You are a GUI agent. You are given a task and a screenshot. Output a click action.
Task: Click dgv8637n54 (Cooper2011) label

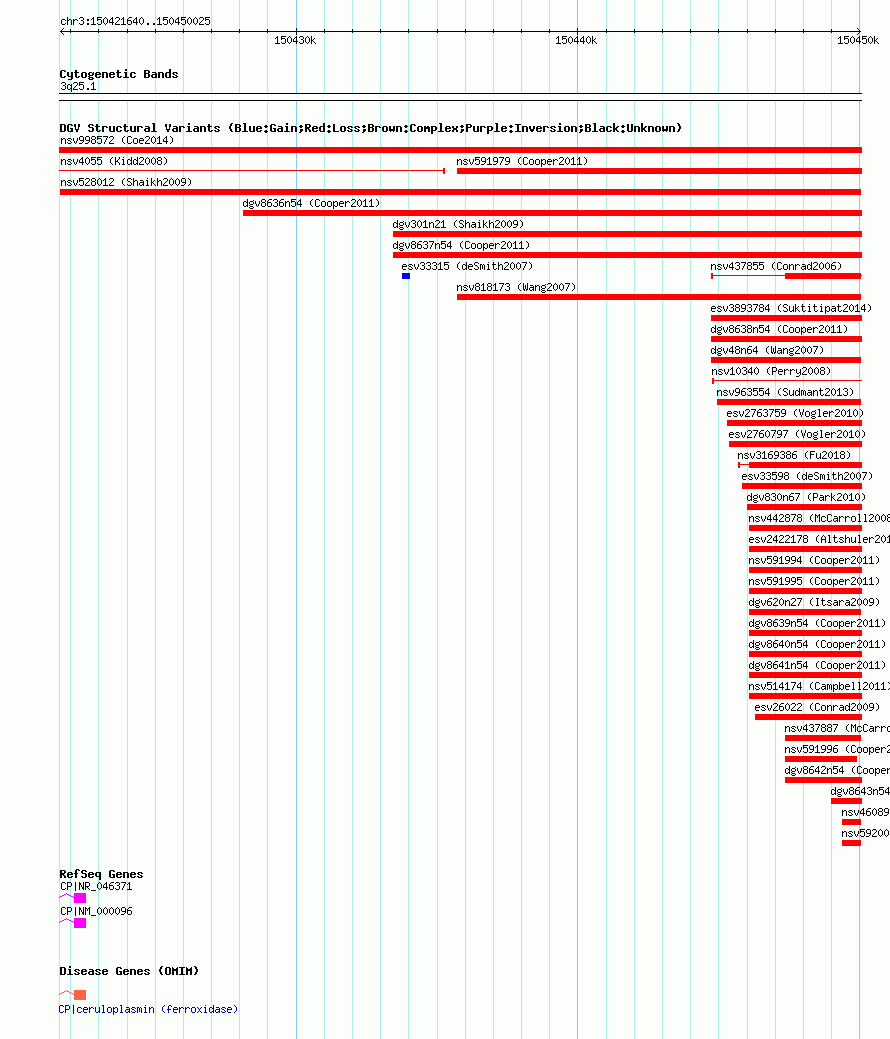pos(461,245)
